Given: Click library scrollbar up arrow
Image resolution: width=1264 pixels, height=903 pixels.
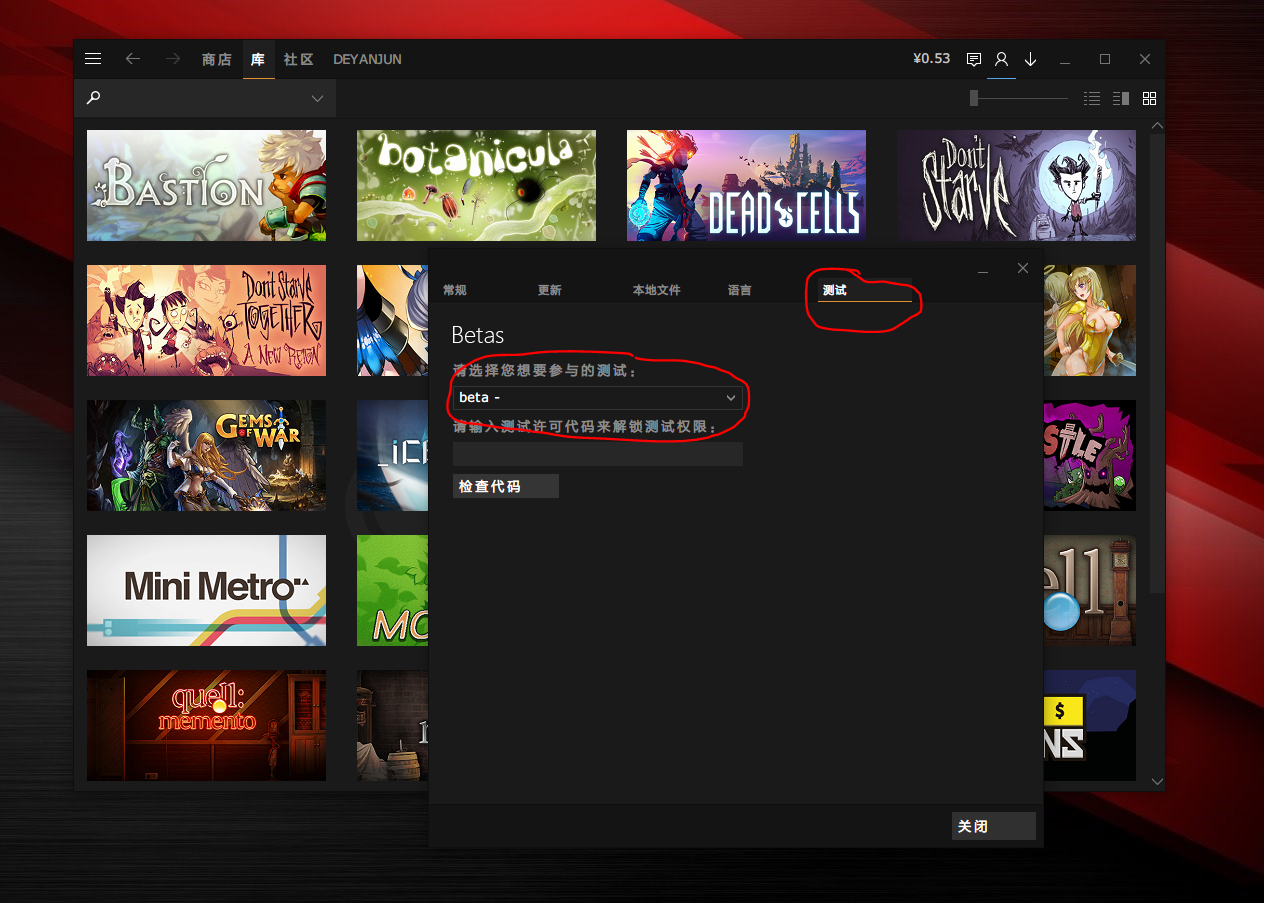Looking at the screenshot, I should pos(1157,126).
